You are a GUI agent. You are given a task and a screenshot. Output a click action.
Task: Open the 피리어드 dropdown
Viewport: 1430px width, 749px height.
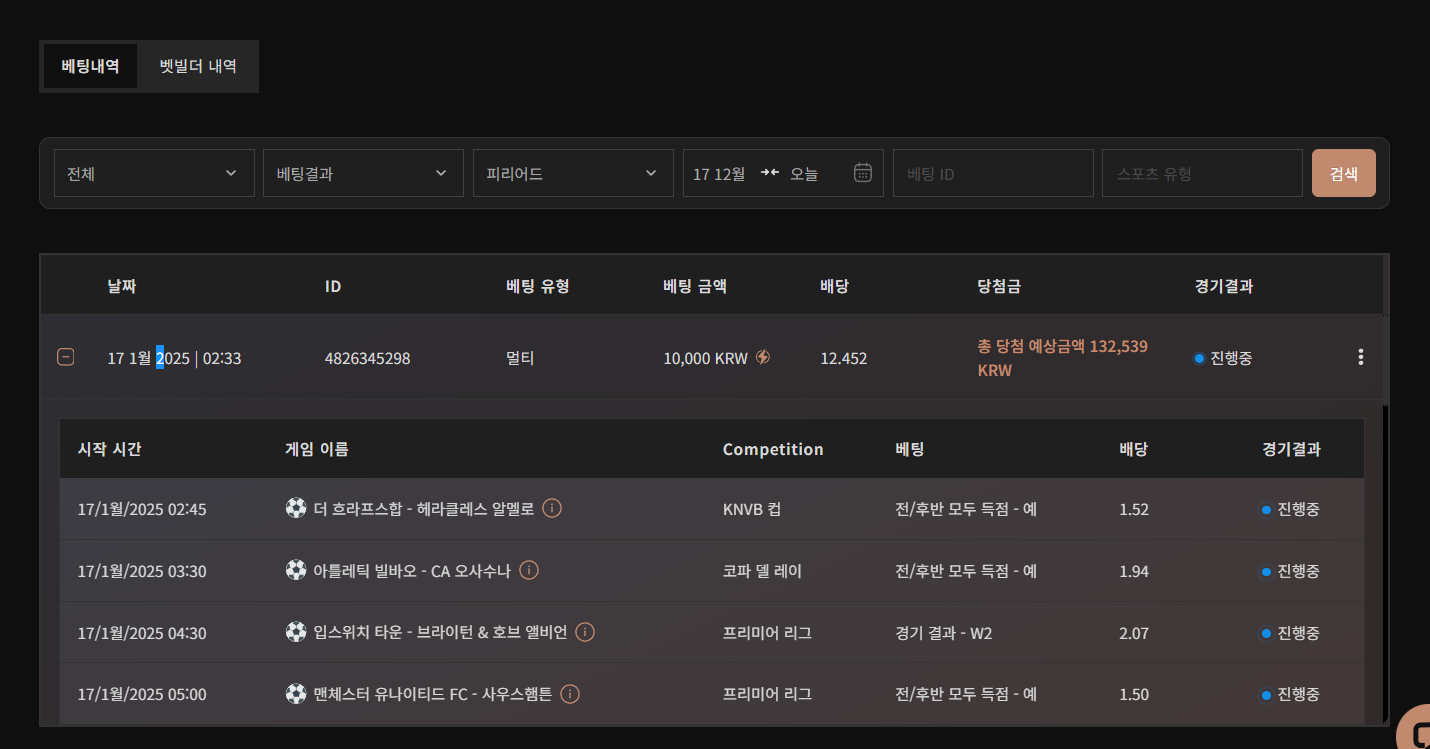tap(573, 173)
